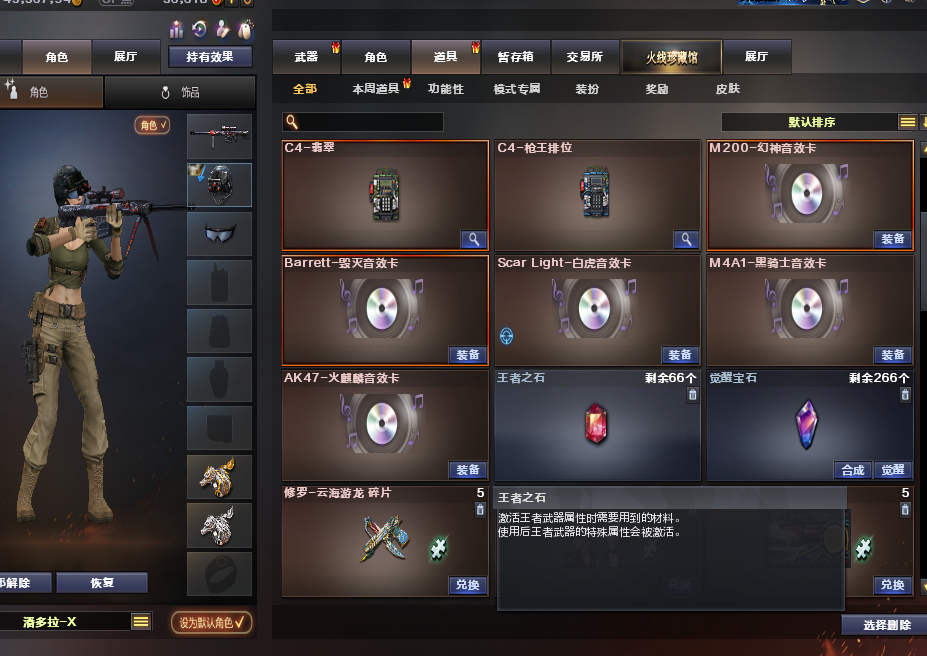Click the search magnifier icon in search box
Image resolution: width=927 pixels, height=656 pixels.
click(x=291, y=122)
